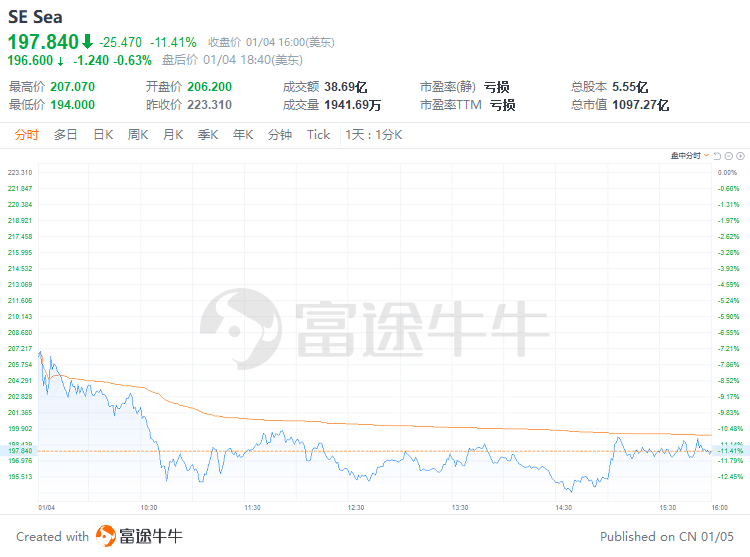Select the 季K tab
This screenshot has height=557, width=750.
(208, 135)
